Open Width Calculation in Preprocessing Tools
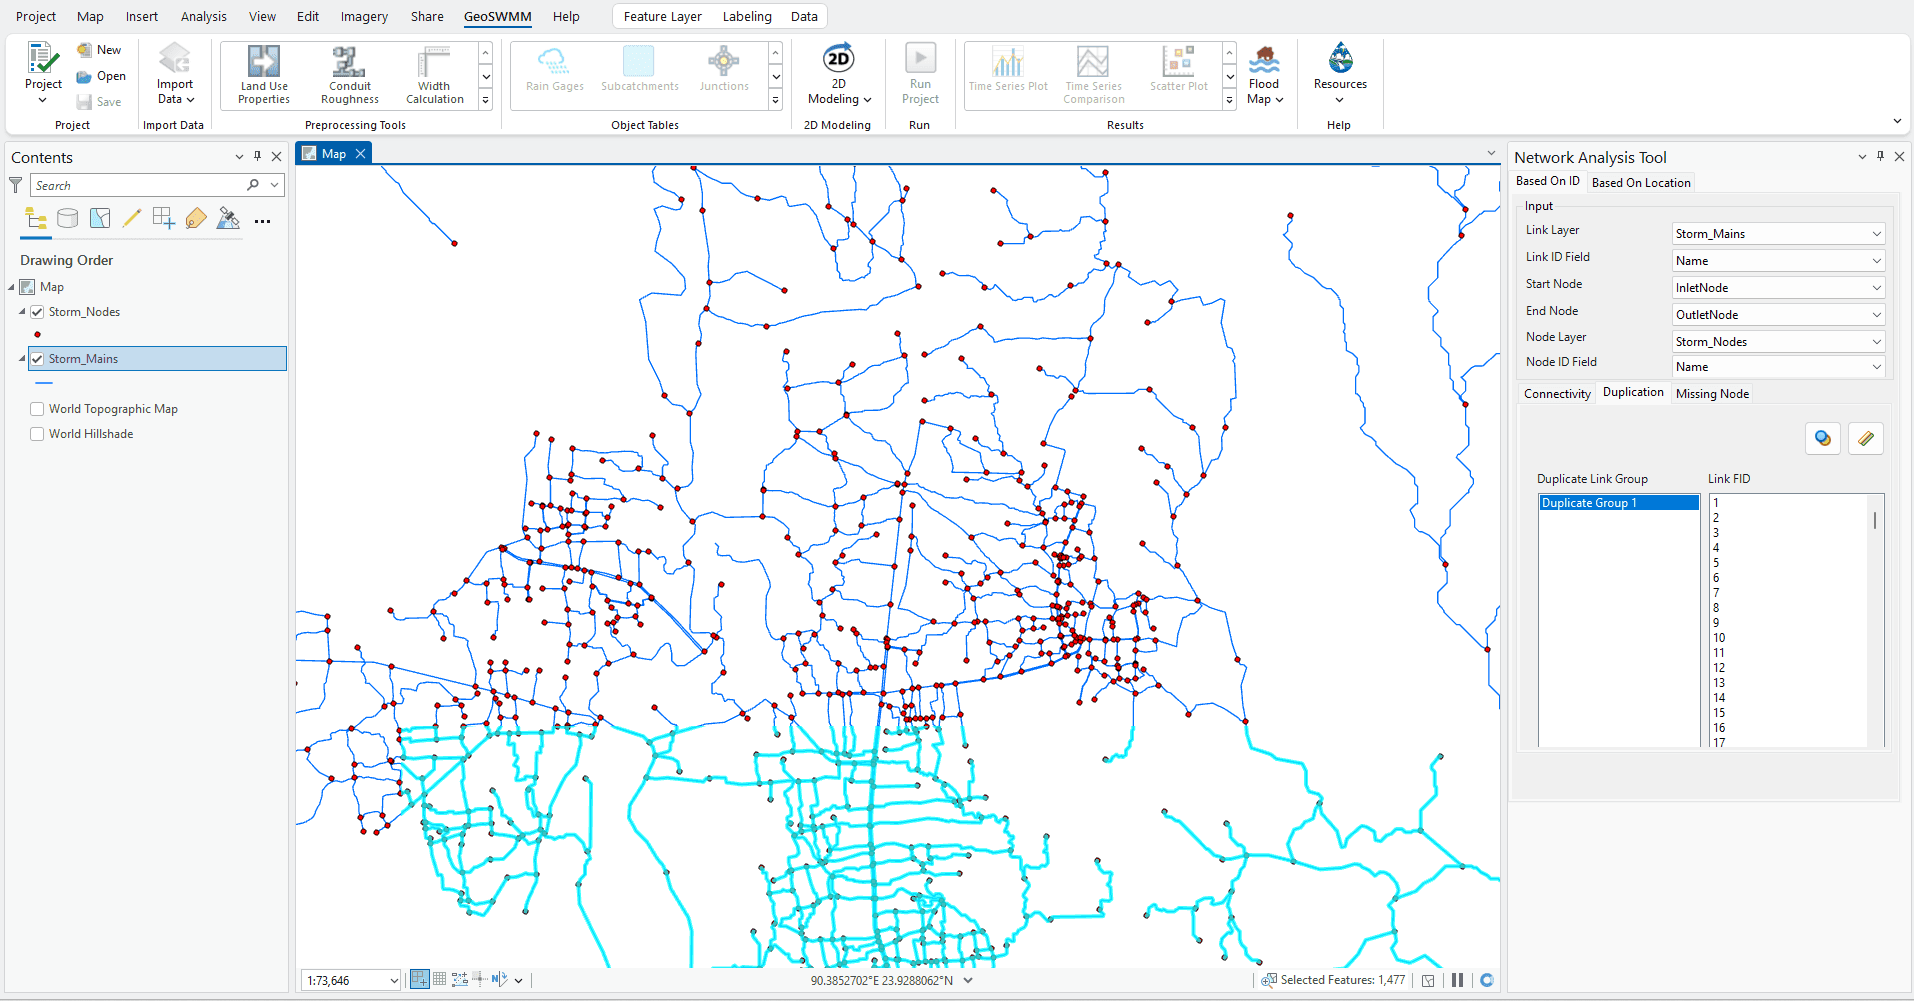This screenshot has height=1001, width=1914. tap(433, 73)
